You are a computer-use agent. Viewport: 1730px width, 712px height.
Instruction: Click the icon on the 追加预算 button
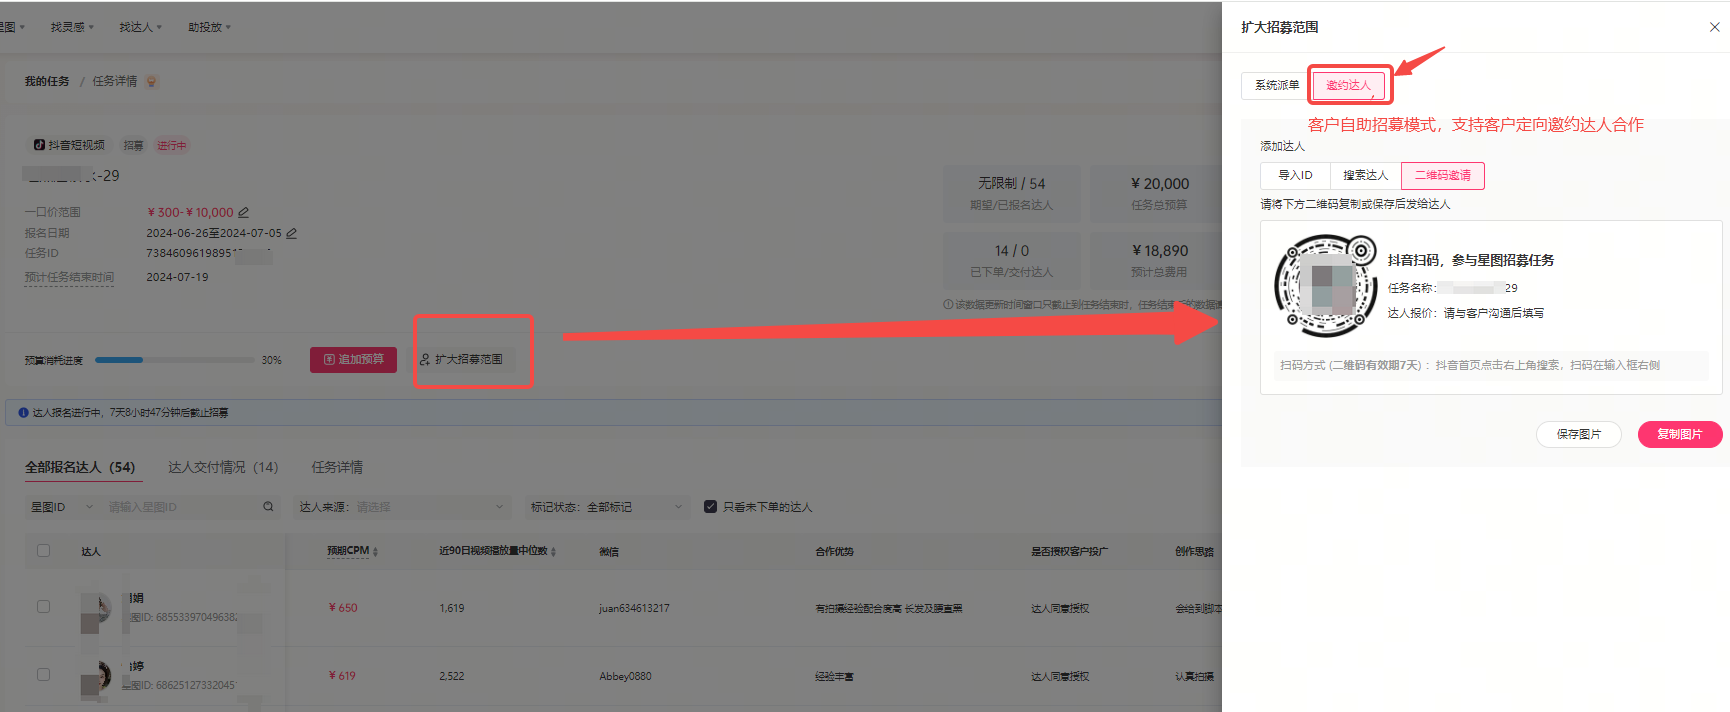point(329,359)
